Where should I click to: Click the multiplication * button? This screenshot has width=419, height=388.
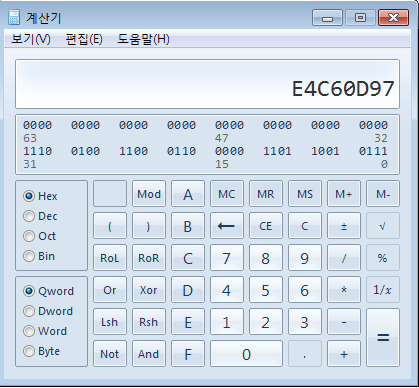344,290
